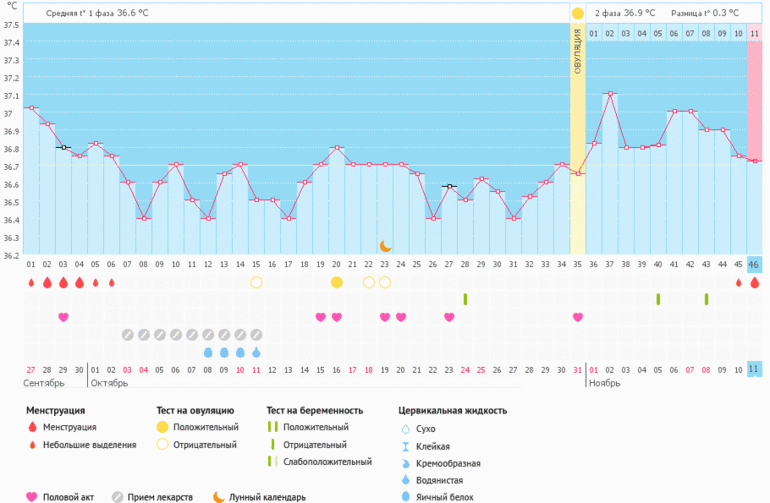
Task: Click the watery fluid drop on cycle day 15
Action: click(x=256, y=352)
